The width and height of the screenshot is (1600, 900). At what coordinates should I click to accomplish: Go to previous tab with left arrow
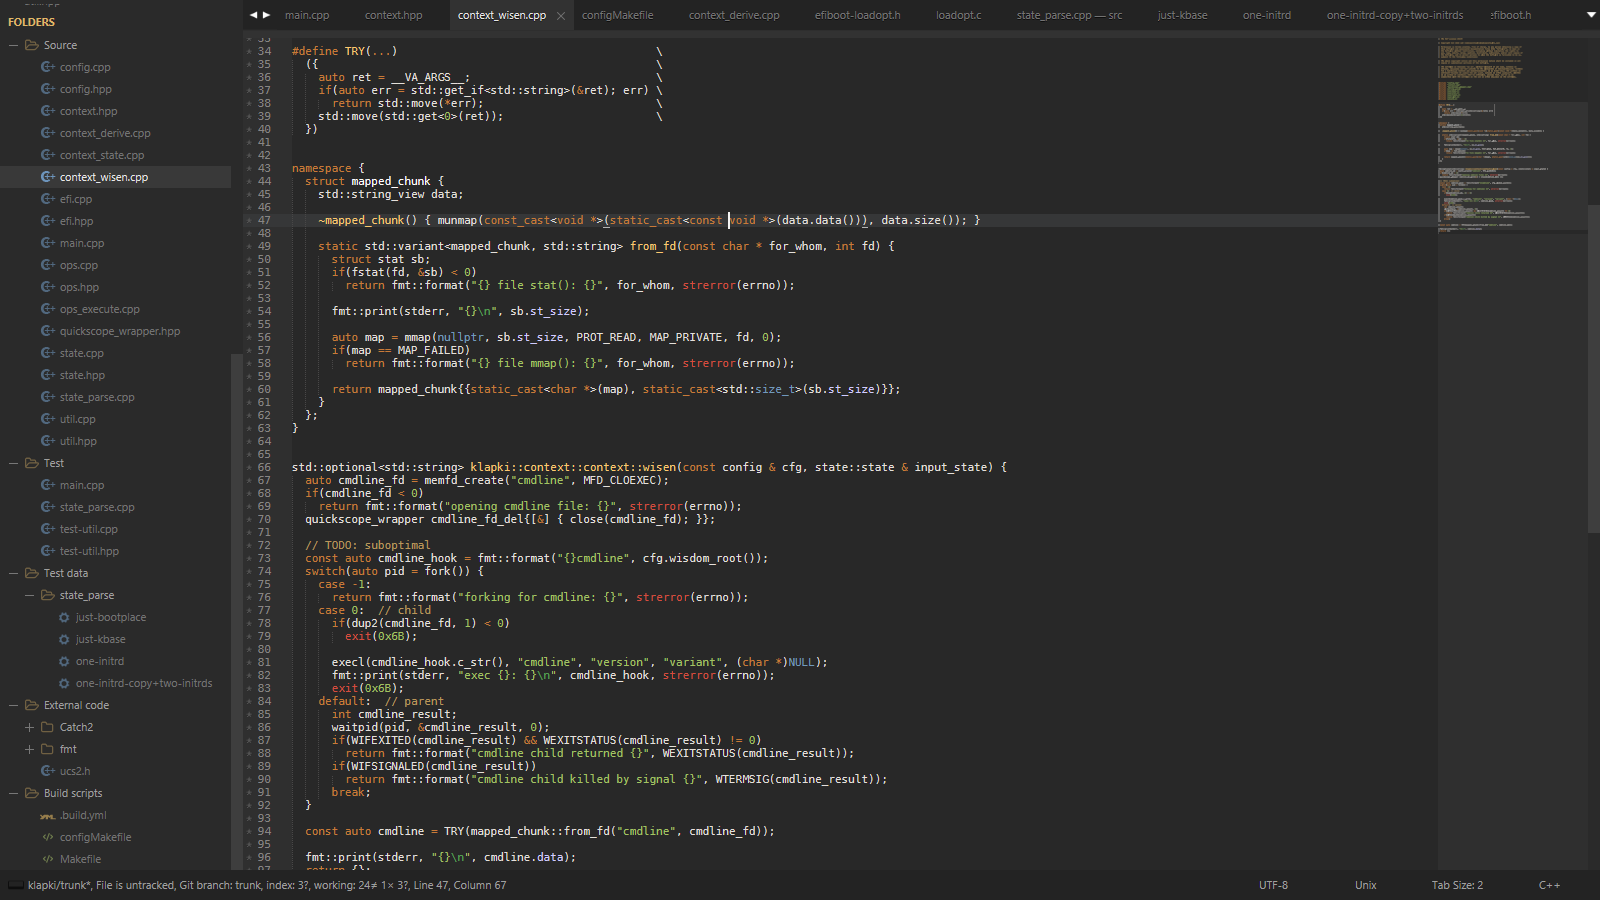pos(254,15)
